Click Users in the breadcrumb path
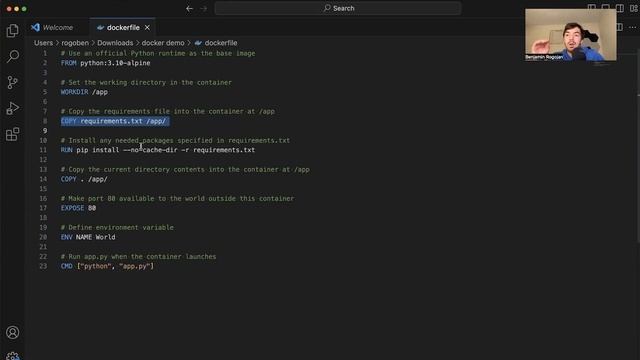640x360 pixels. click(x=43, y=43)
